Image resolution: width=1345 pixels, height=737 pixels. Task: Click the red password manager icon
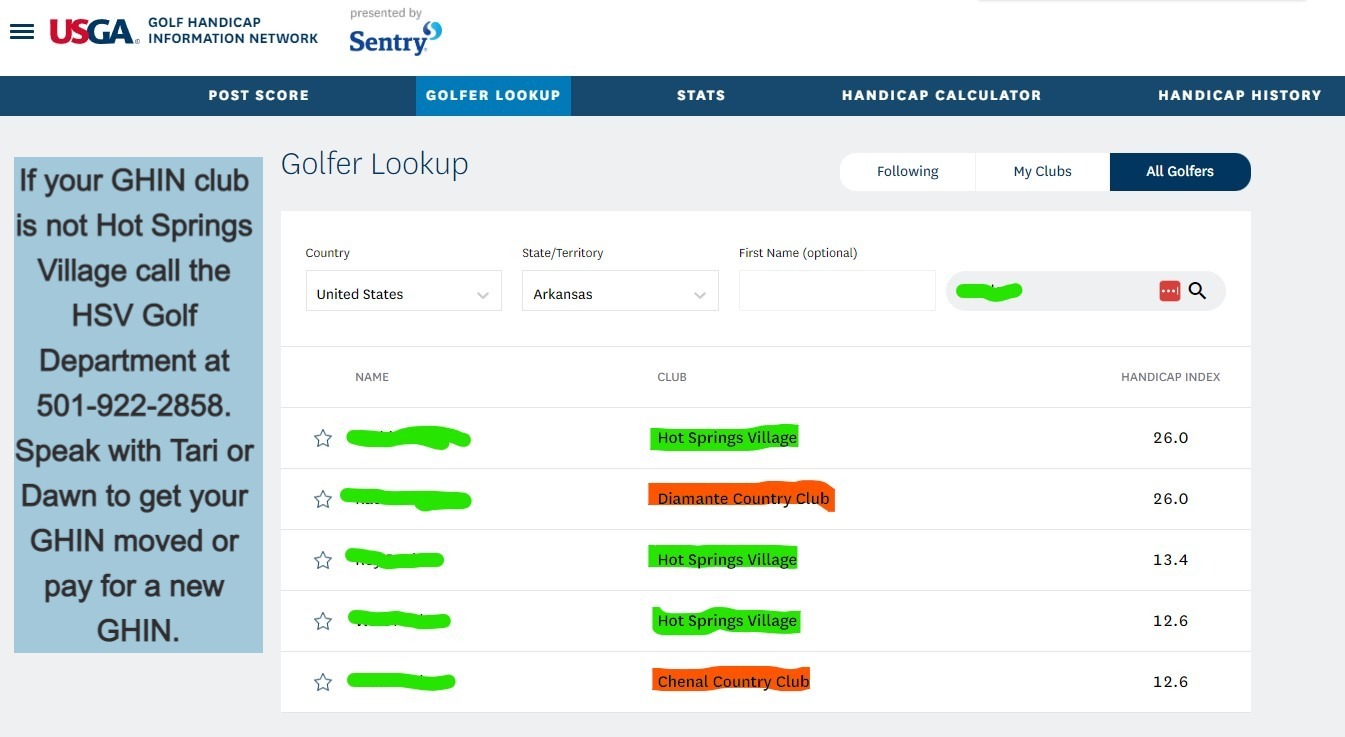[1169, 291]
